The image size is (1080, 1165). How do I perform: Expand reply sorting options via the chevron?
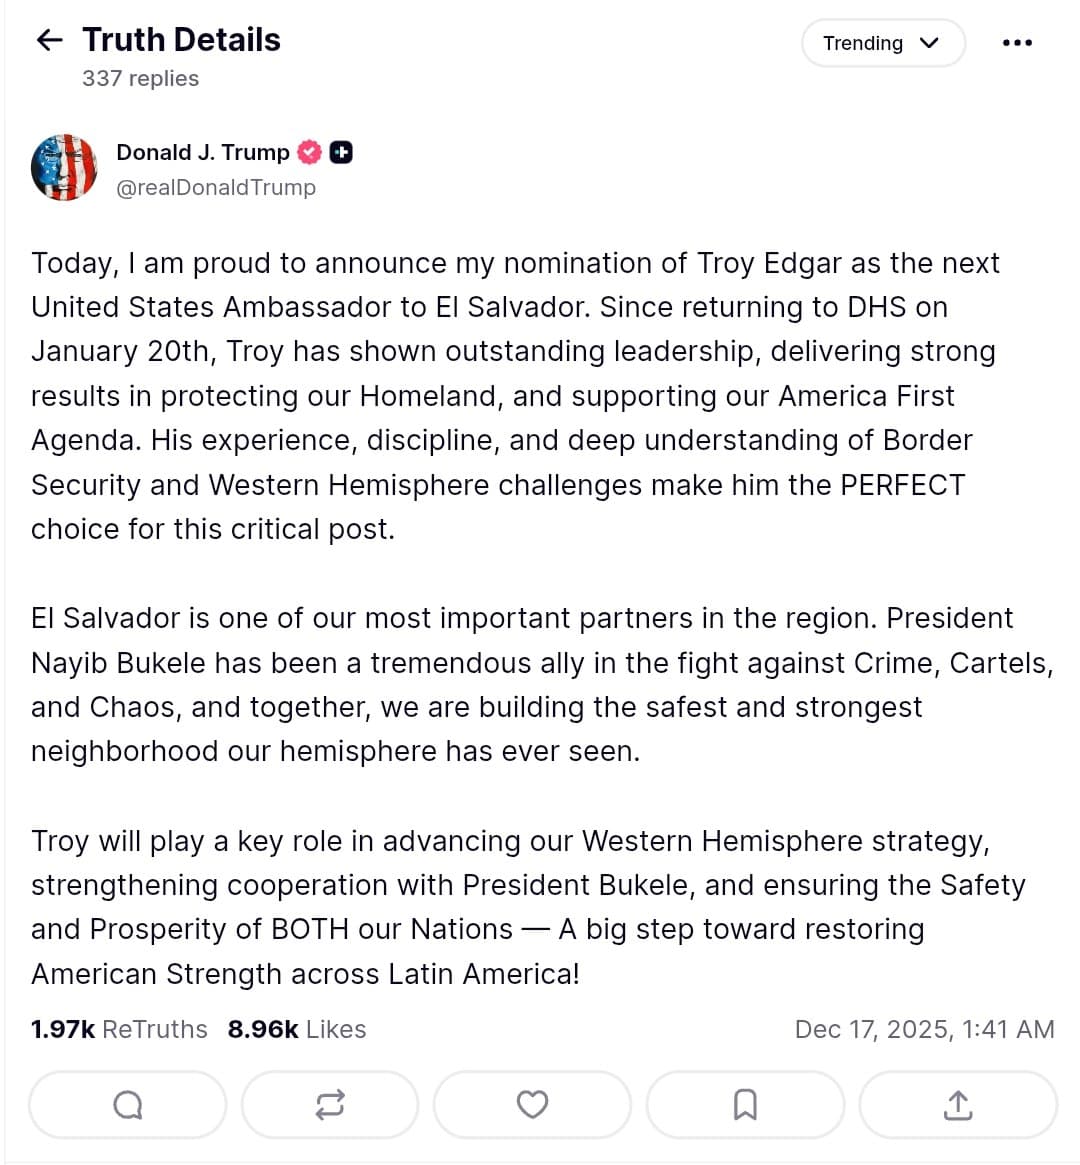pos(929,43)
